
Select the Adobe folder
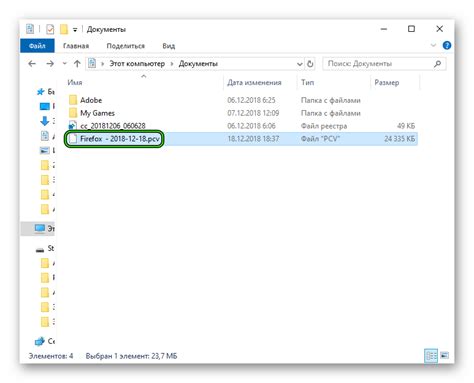pyautogui.click(x=91, y=100)
